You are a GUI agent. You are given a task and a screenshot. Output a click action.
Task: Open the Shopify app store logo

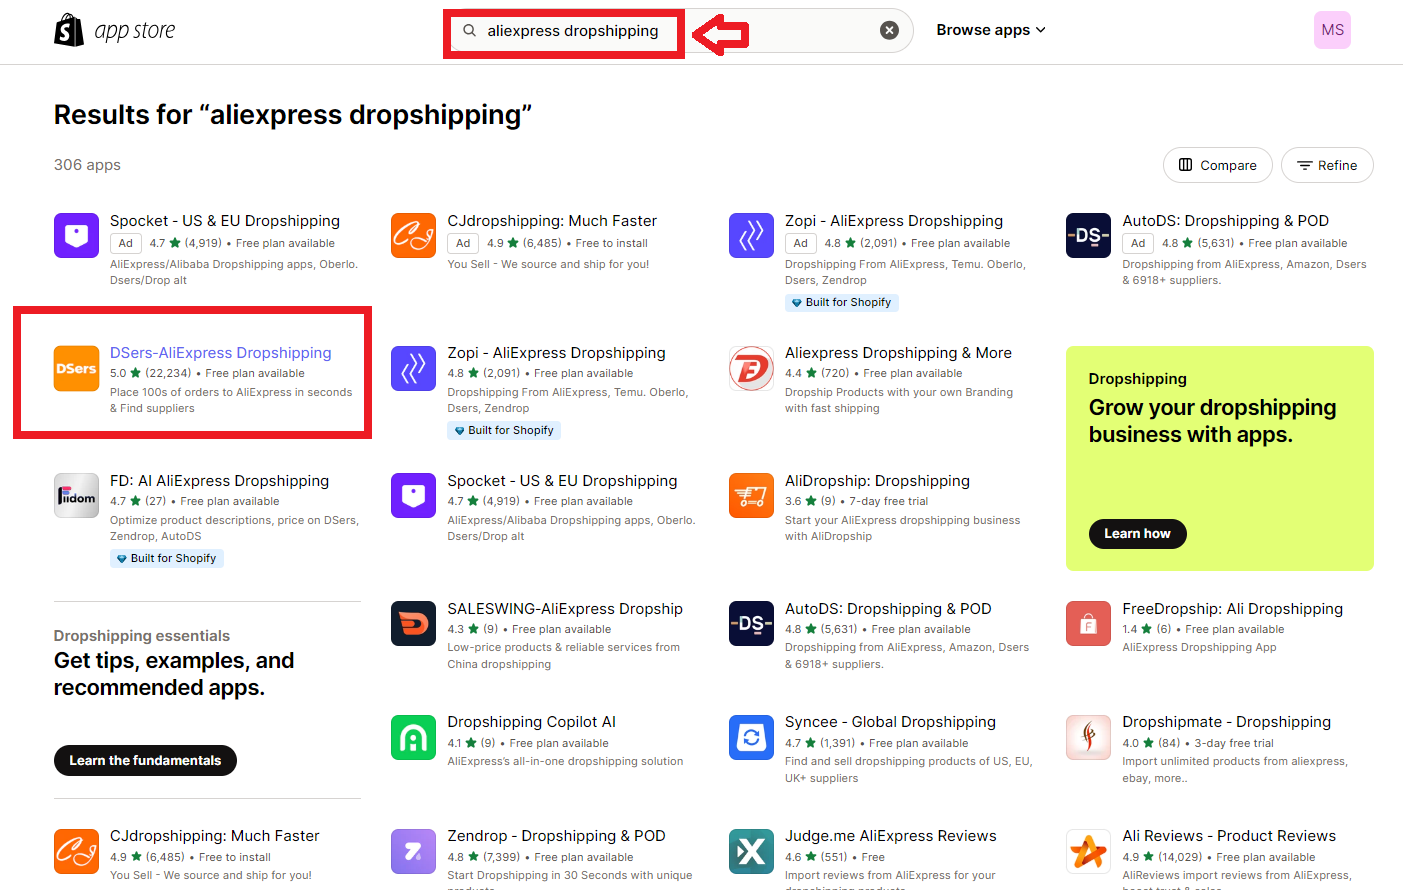click(x=115, y=30)
